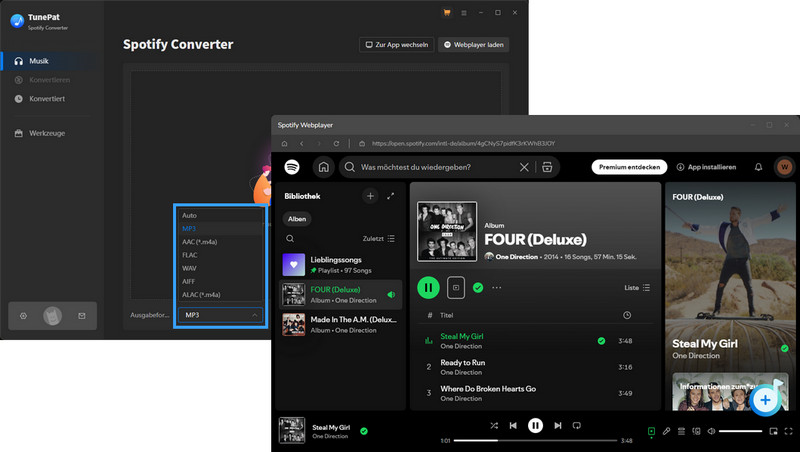Viewport: 800px width, 452px height.
Task: Select Auto in output format list
Action: (220, 215)
